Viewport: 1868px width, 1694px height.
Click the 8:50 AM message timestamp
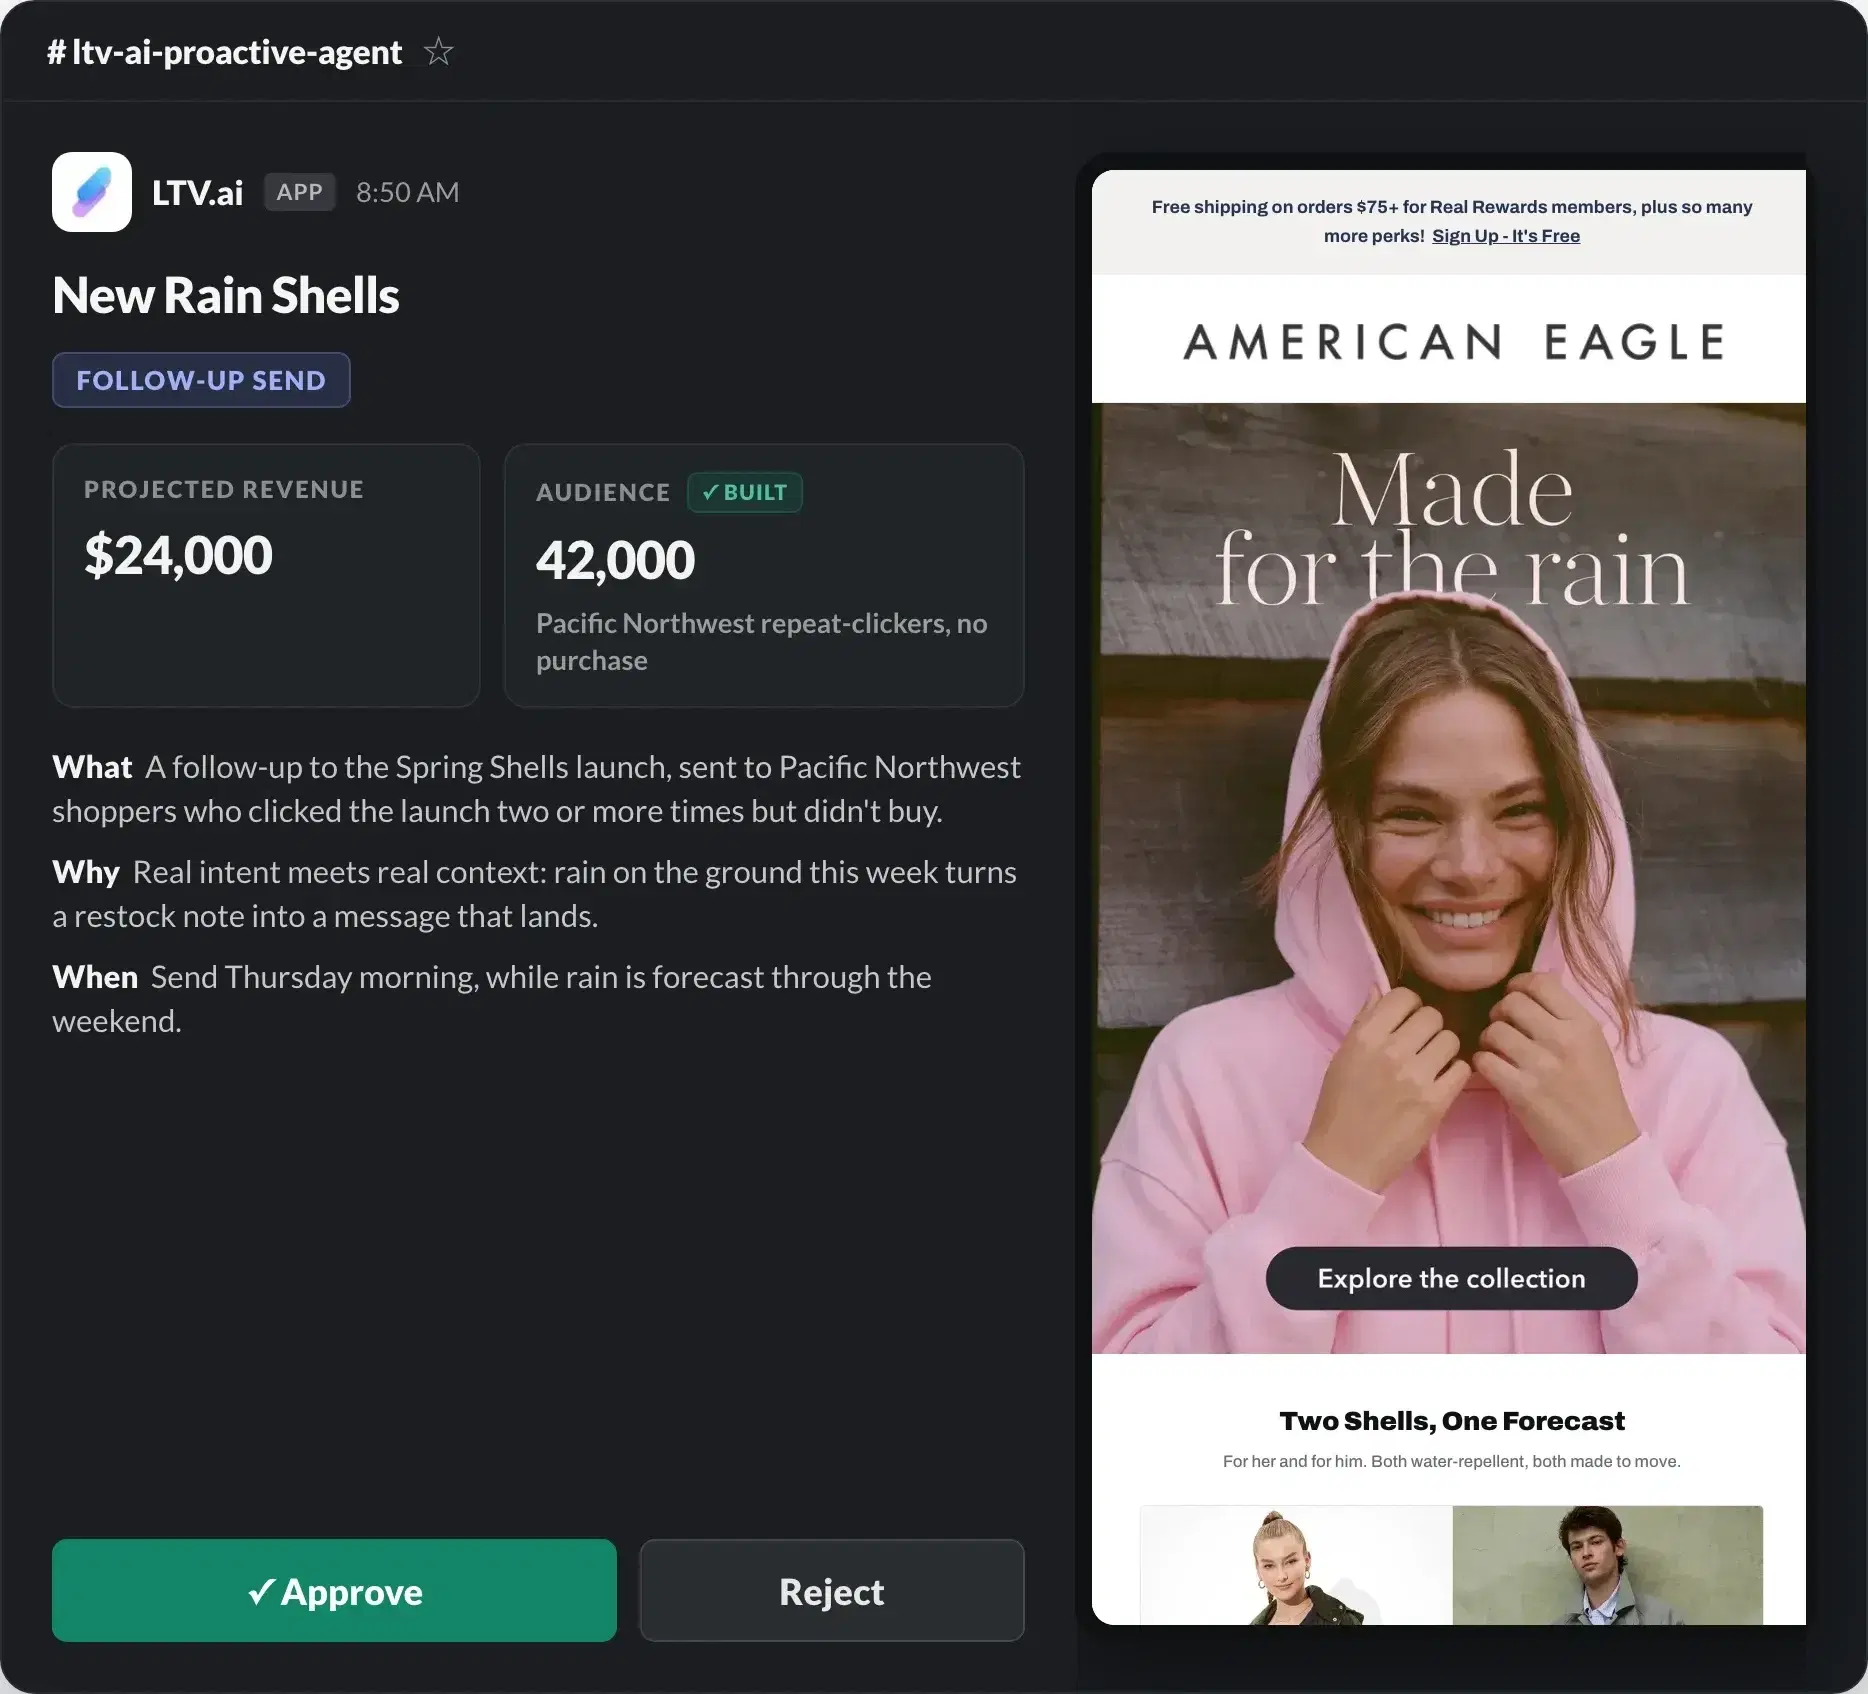click(x=408, y=192)
